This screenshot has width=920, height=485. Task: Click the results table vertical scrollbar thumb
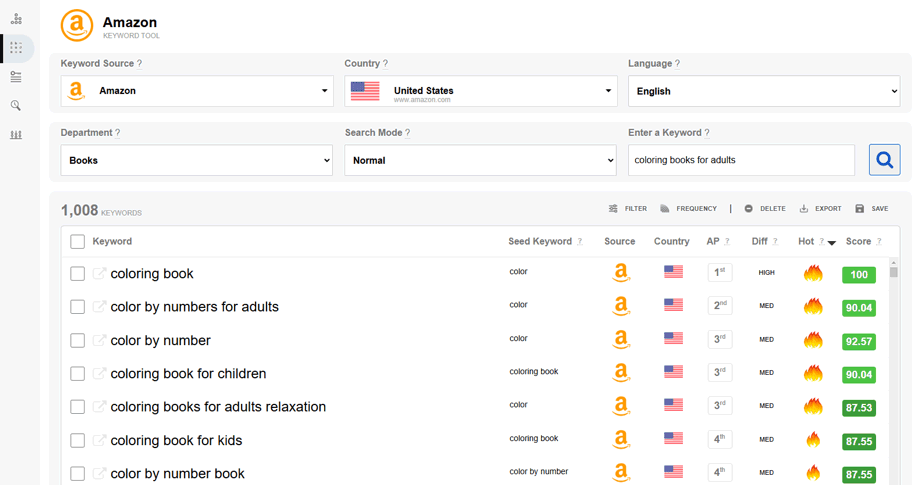pyautogui.click(x=894, y=272)
